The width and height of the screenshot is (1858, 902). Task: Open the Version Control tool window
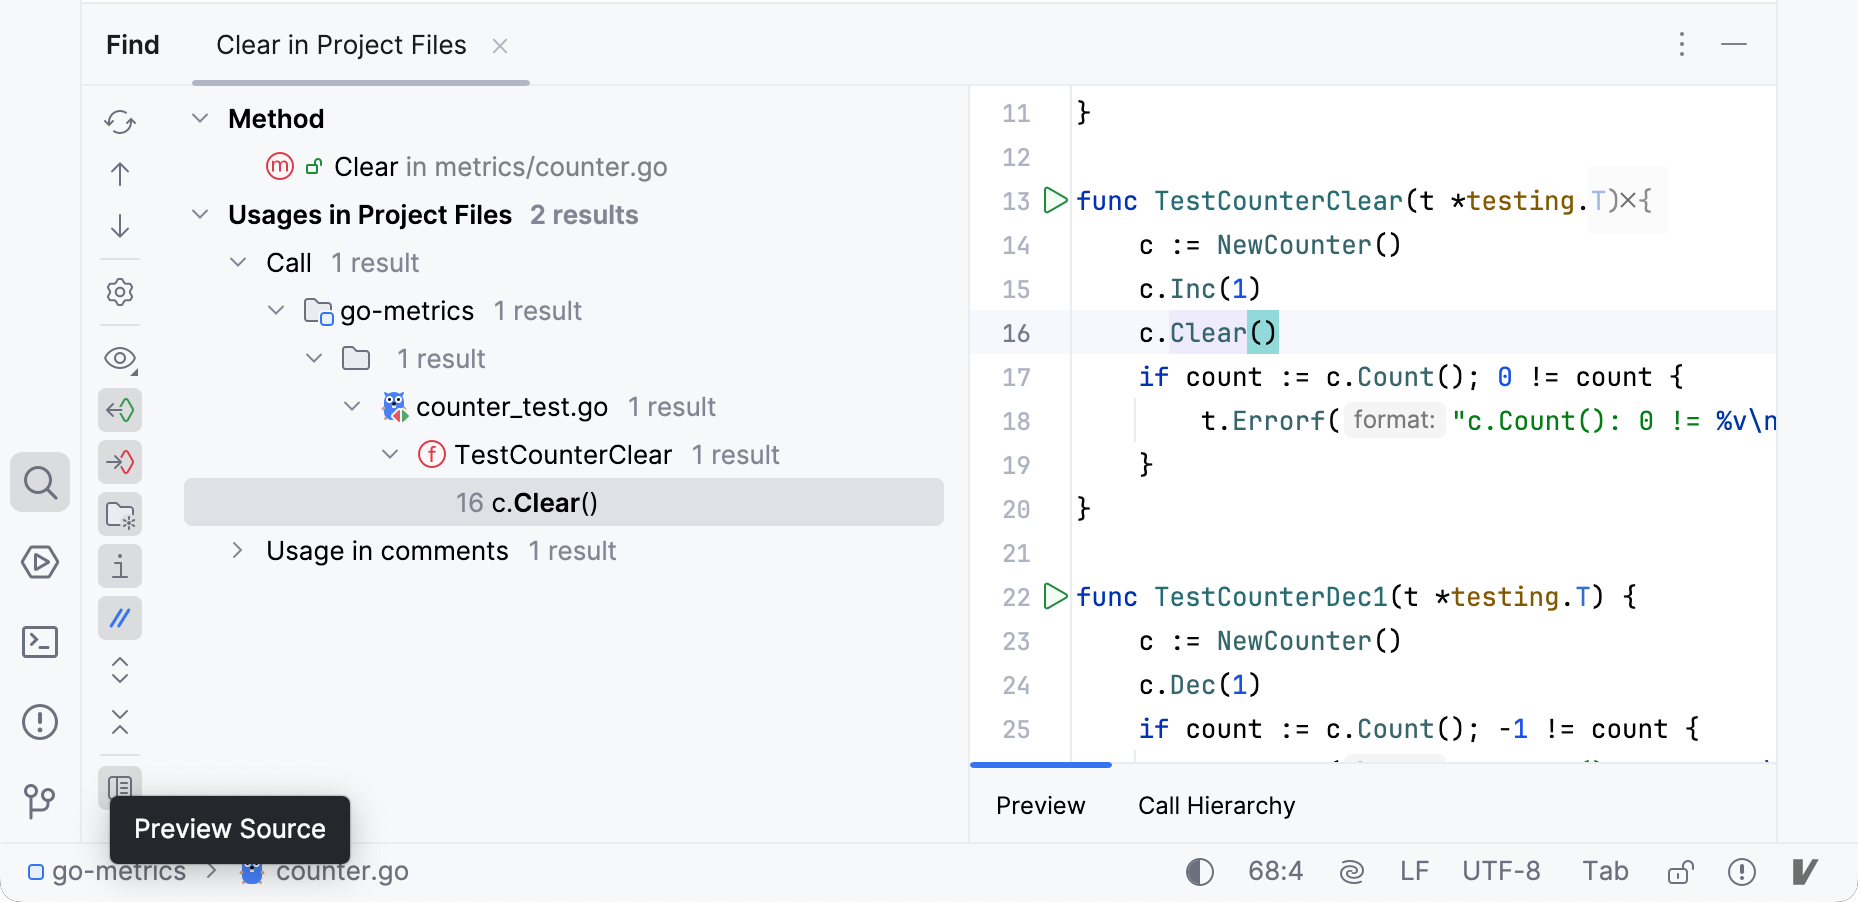40,801
